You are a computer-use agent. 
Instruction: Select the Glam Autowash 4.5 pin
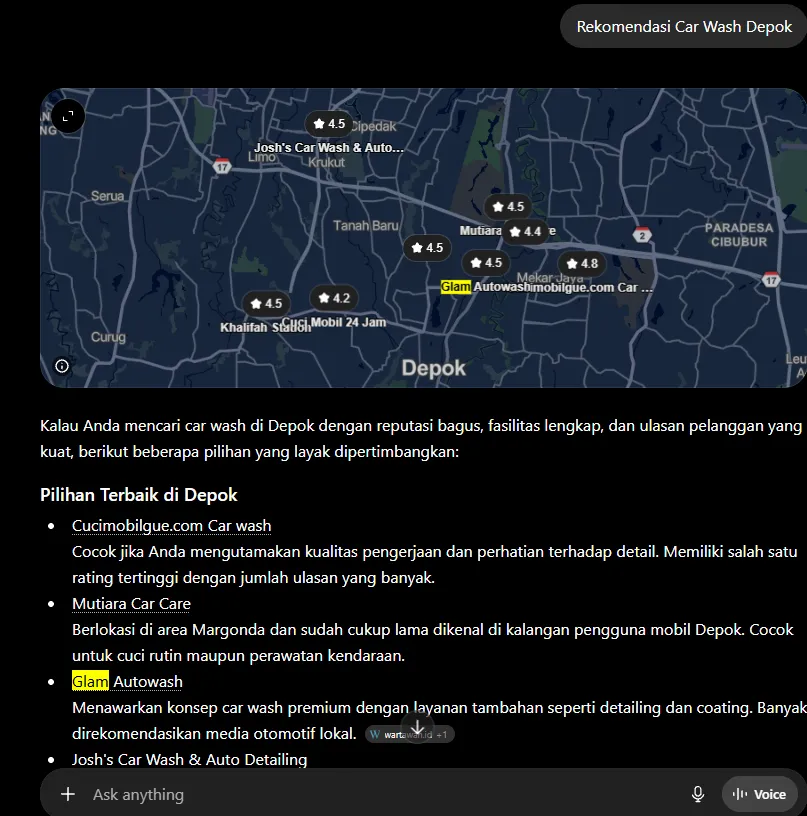pos(486,263)
